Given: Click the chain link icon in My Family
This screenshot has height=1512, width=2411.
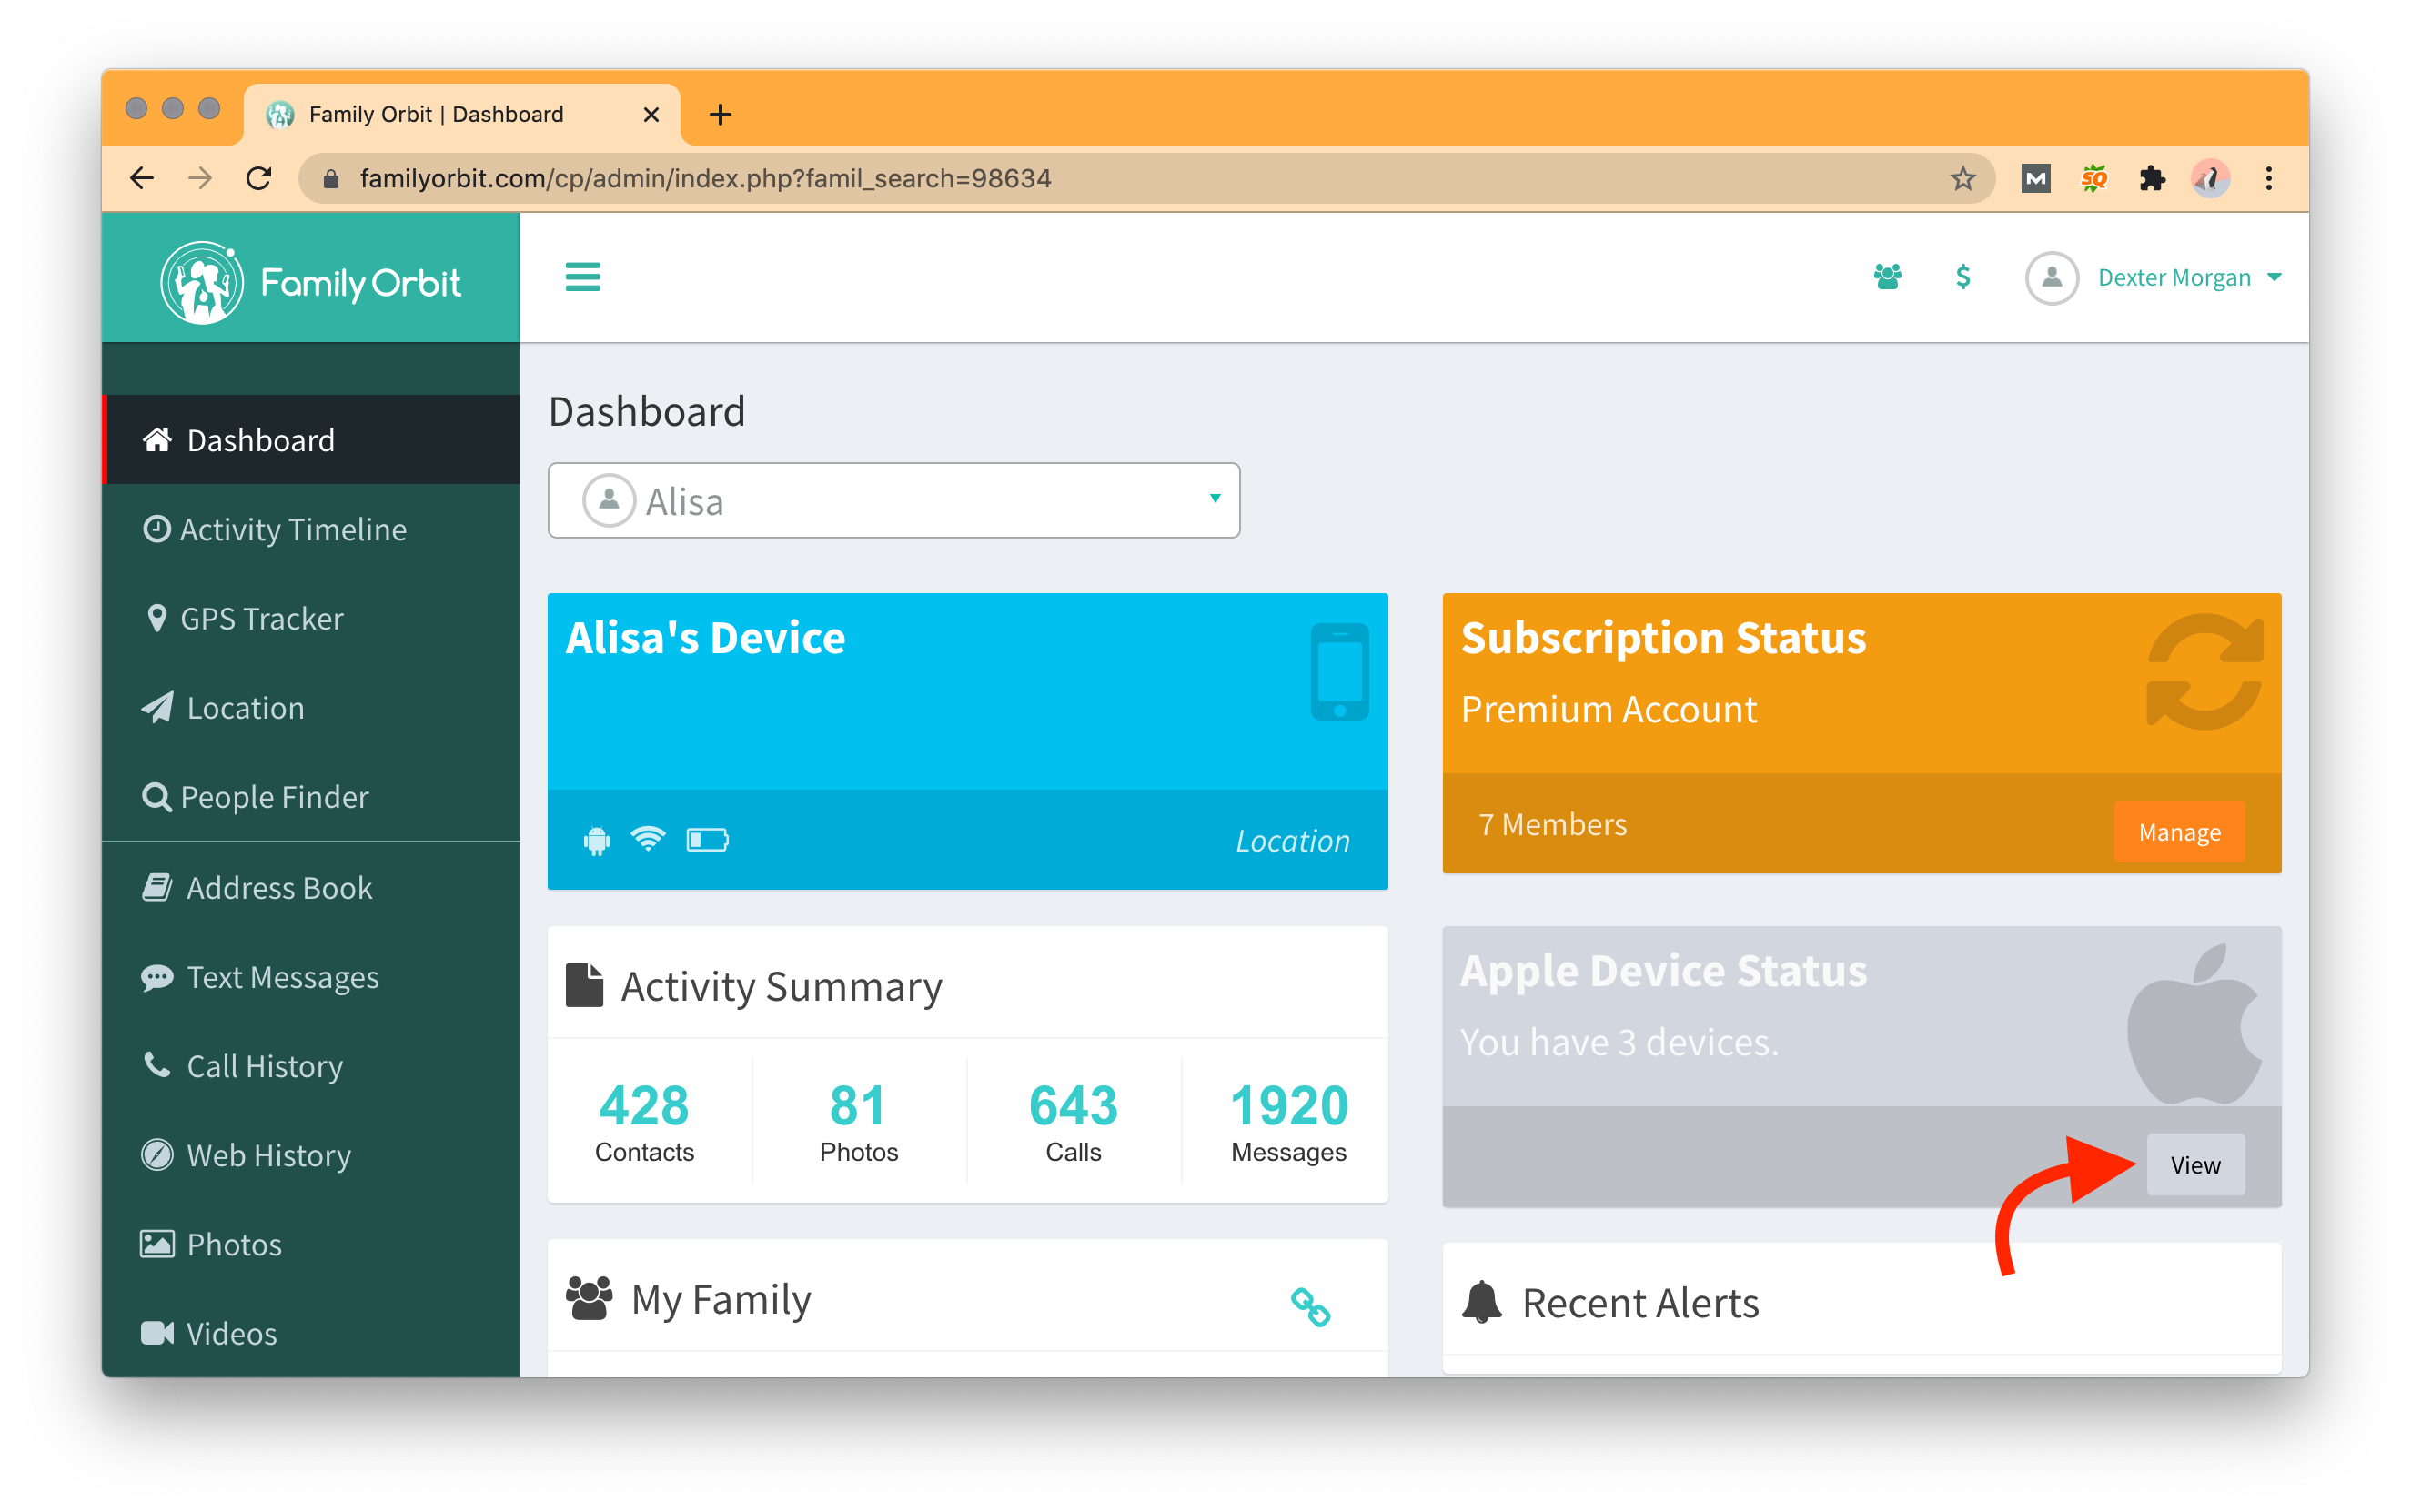Looking at the screenshot, I should (1309, 1306).
